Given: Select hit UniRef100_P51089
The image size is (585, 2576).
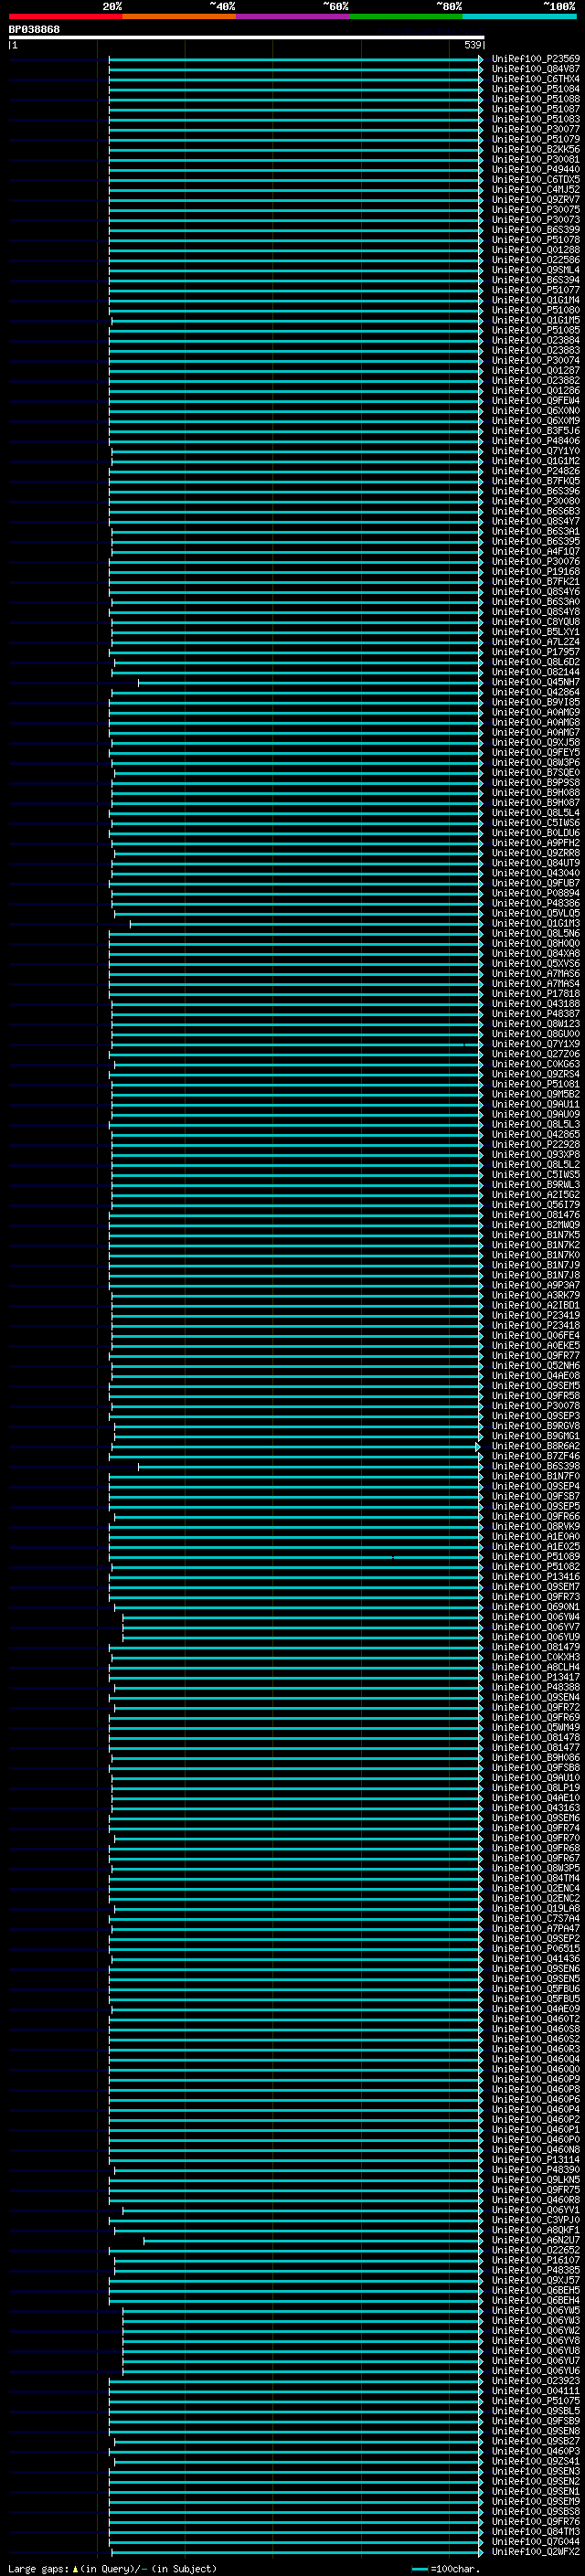Looking at the screenshot, I should pyautogui.click(x=536, y=1556).
